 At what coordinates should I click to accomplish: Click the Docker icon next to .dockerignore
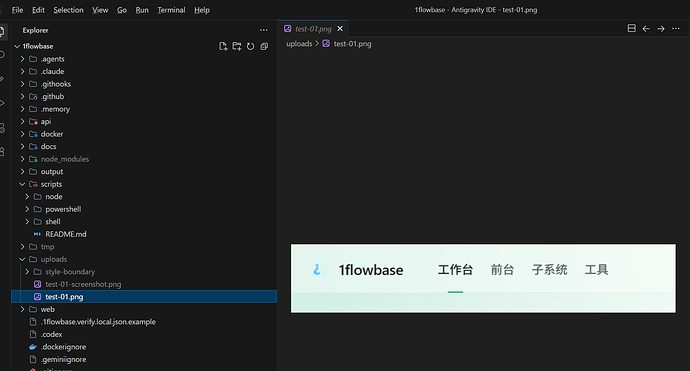(x=33, y=347)
